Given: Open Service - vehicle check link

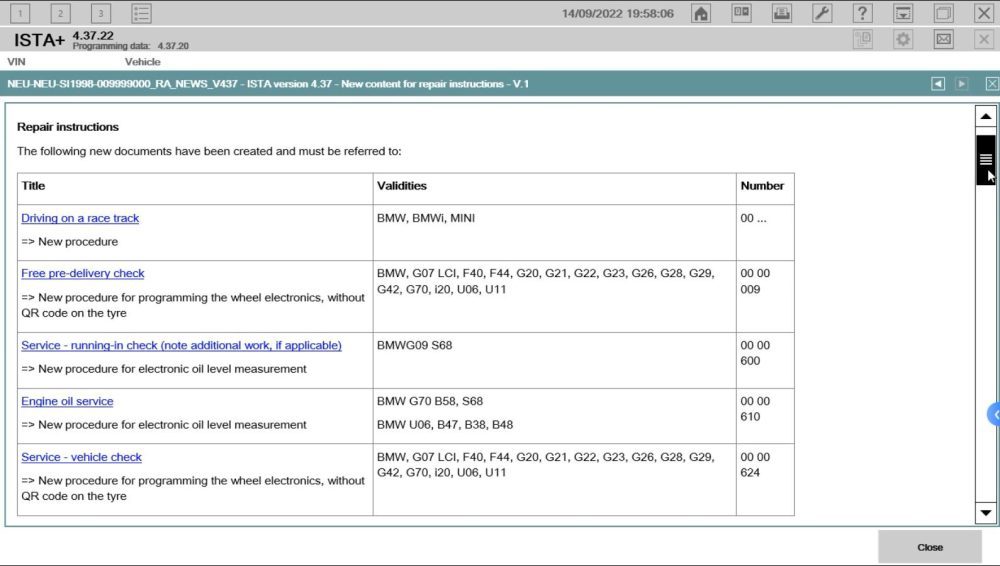Looking at the screenshot, I should [81, 457].
